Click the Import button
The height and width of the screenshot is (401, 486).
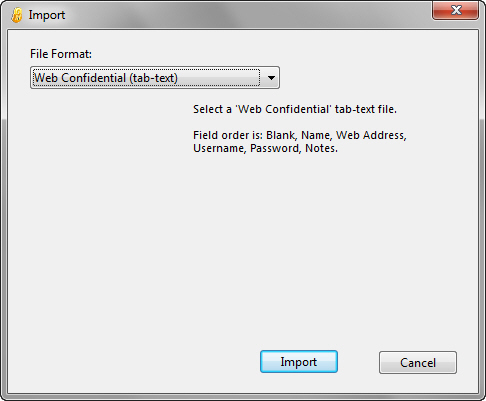(299, 362)
